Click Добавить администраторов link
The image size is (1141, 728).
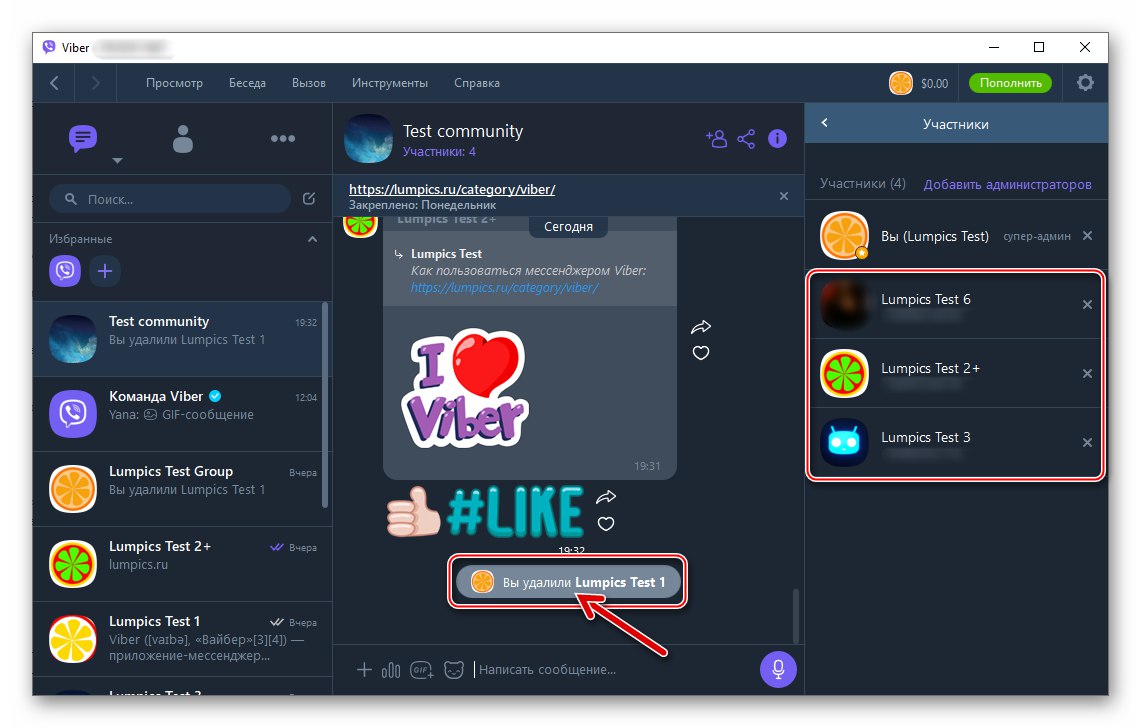click(x=1007, y=184)
